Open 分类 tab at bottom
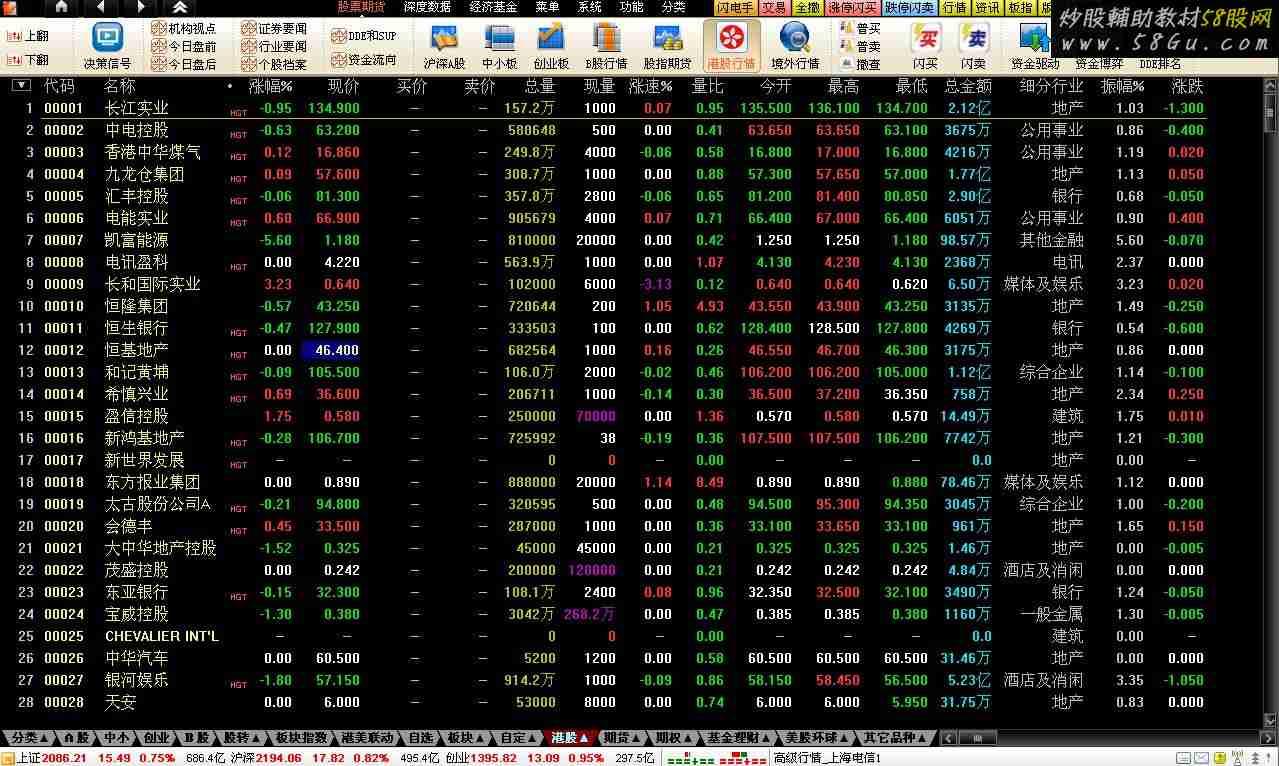This screenshot has height=766, width=1279. 28,738
